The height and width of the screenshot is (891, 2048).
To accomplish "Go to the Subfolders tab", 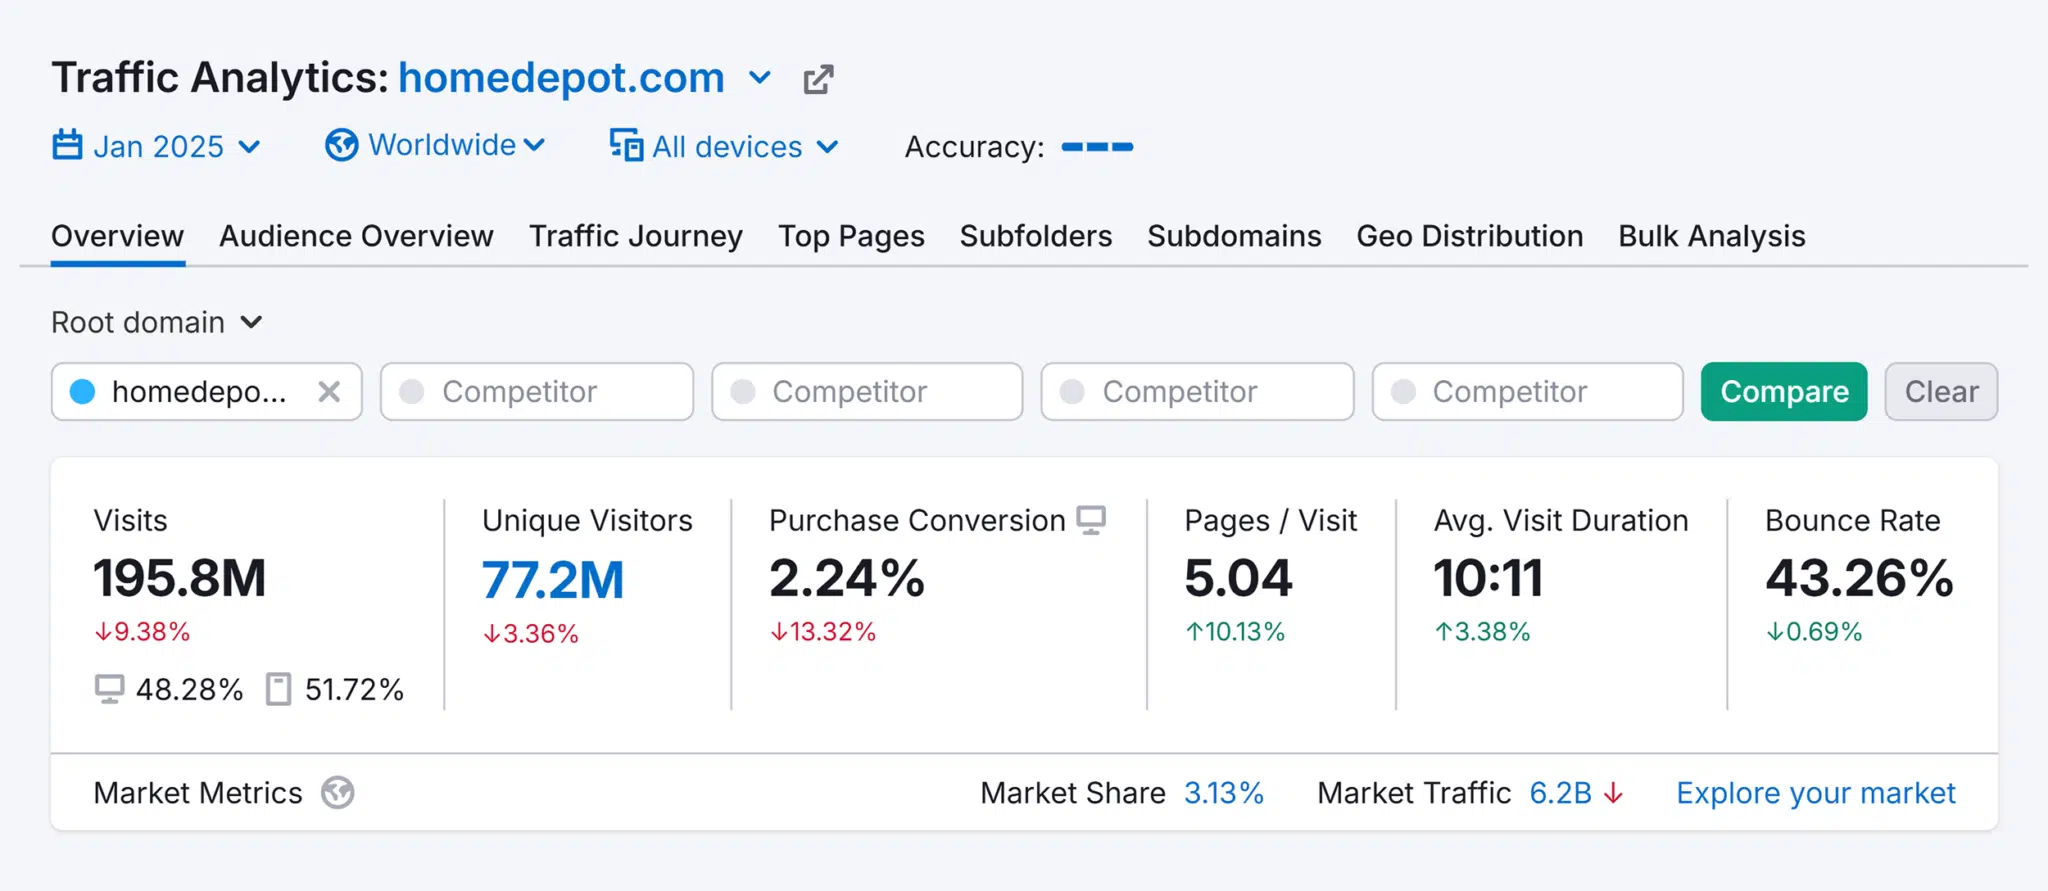I will [1036, 236].
